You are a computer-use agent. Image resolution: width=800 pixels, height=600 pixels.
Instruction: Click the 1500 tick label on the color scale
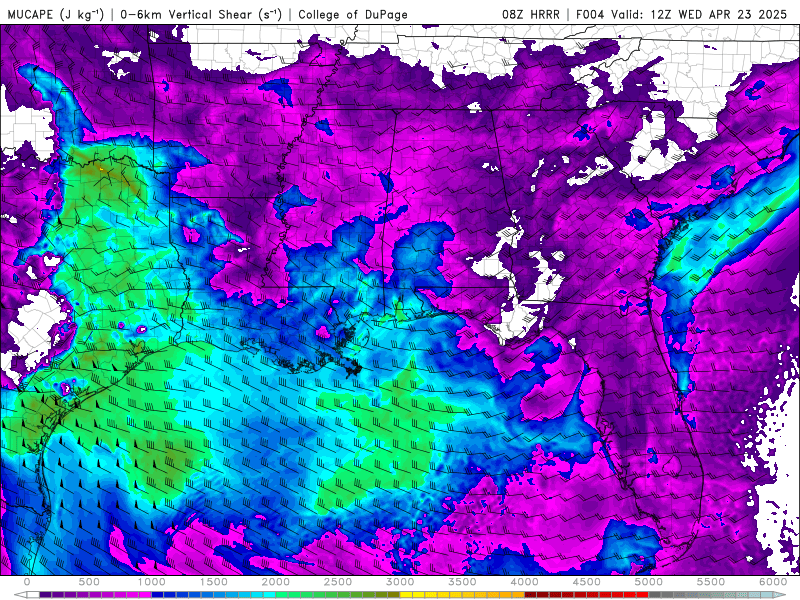(x=214, y=582)
